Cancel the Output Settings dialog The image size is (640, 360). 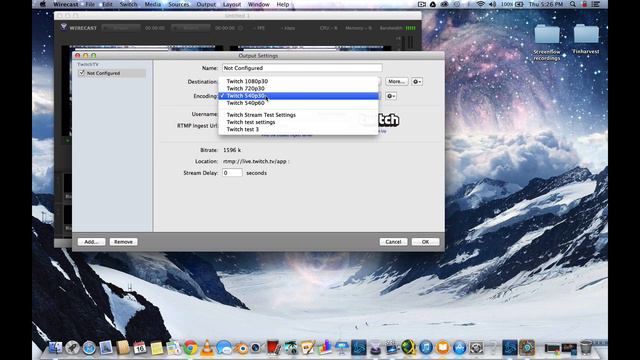click(x=393, y=242)
